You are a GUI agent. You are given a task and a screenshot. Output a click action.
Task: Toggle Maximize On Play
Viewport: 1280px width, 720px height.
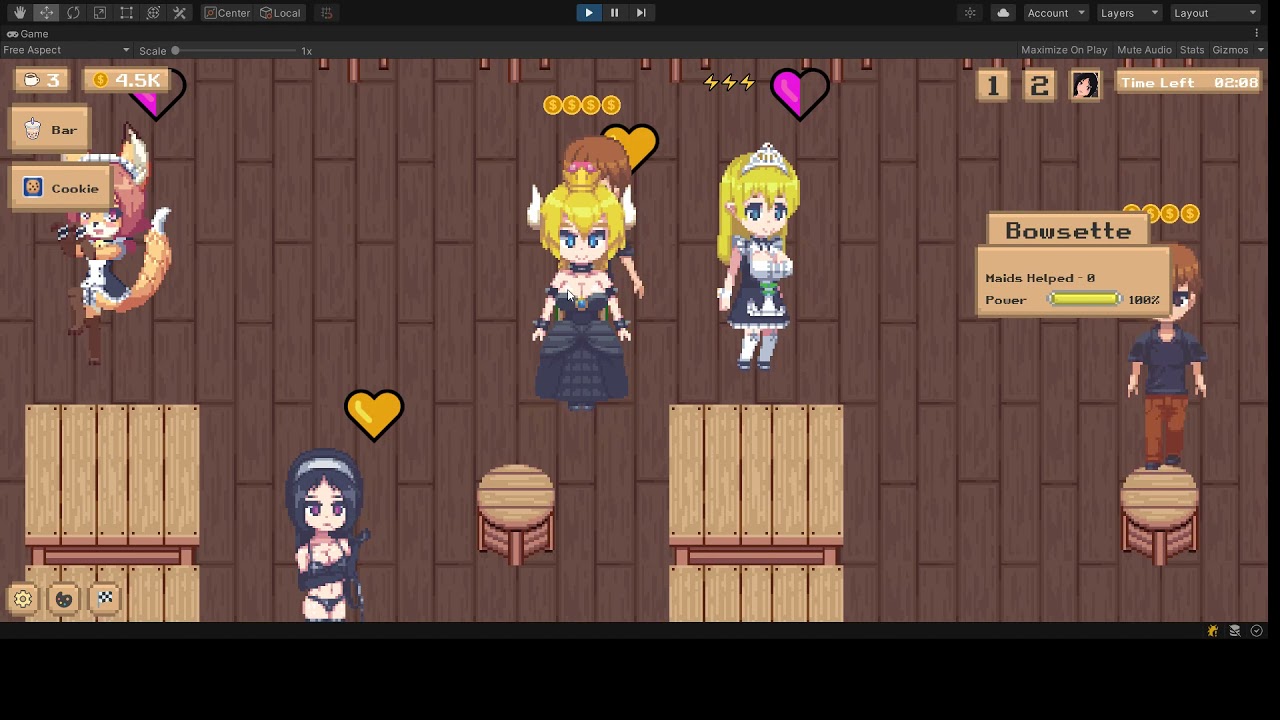click(1064, 50)
